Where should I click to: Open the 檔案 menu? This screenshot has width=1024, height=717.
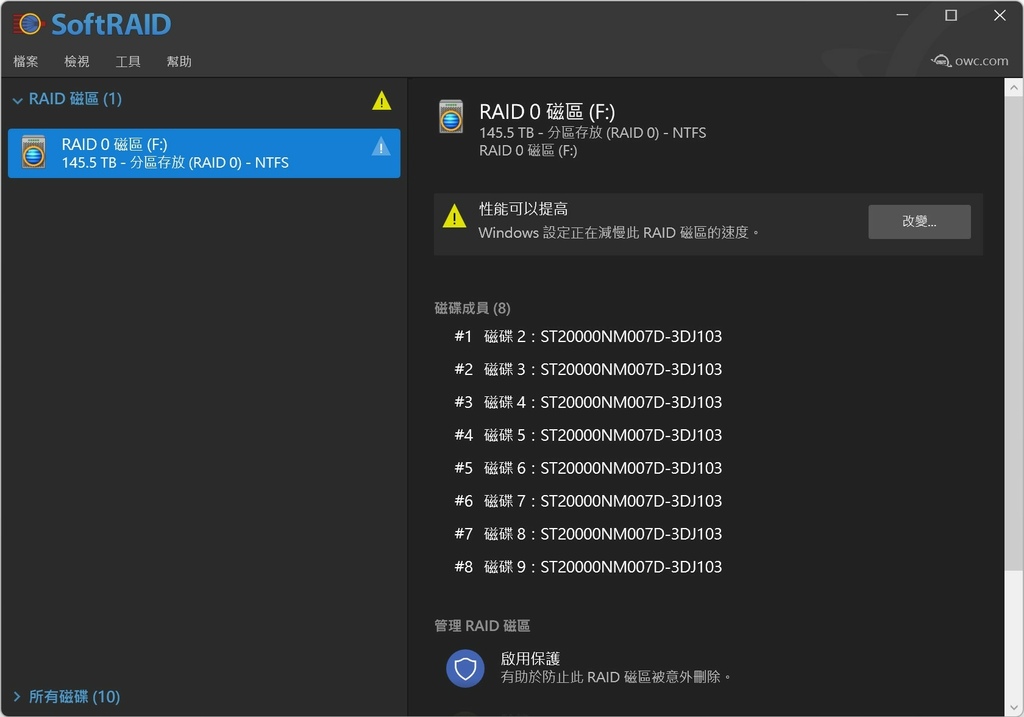click(25, 61)
